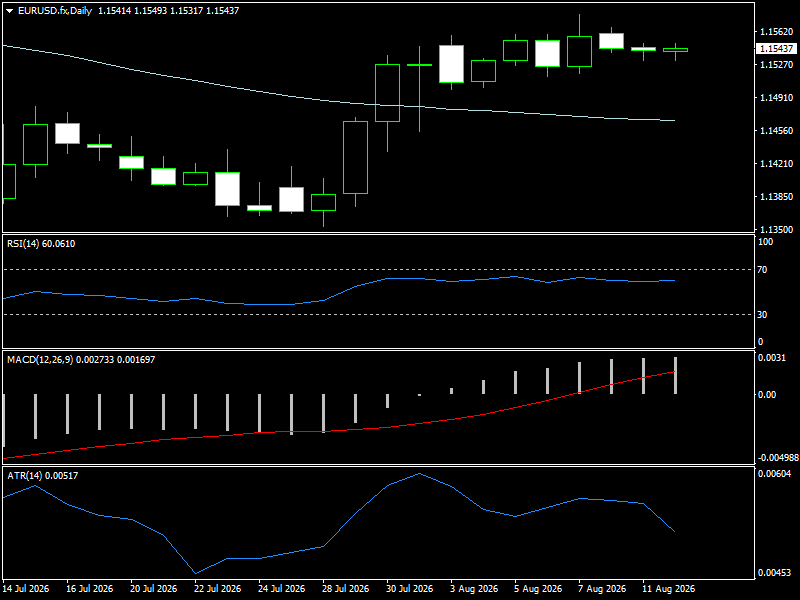800x600 pixels.
Task: Click the MACD(12,26,9) indicator label
Action: [81, 360]
